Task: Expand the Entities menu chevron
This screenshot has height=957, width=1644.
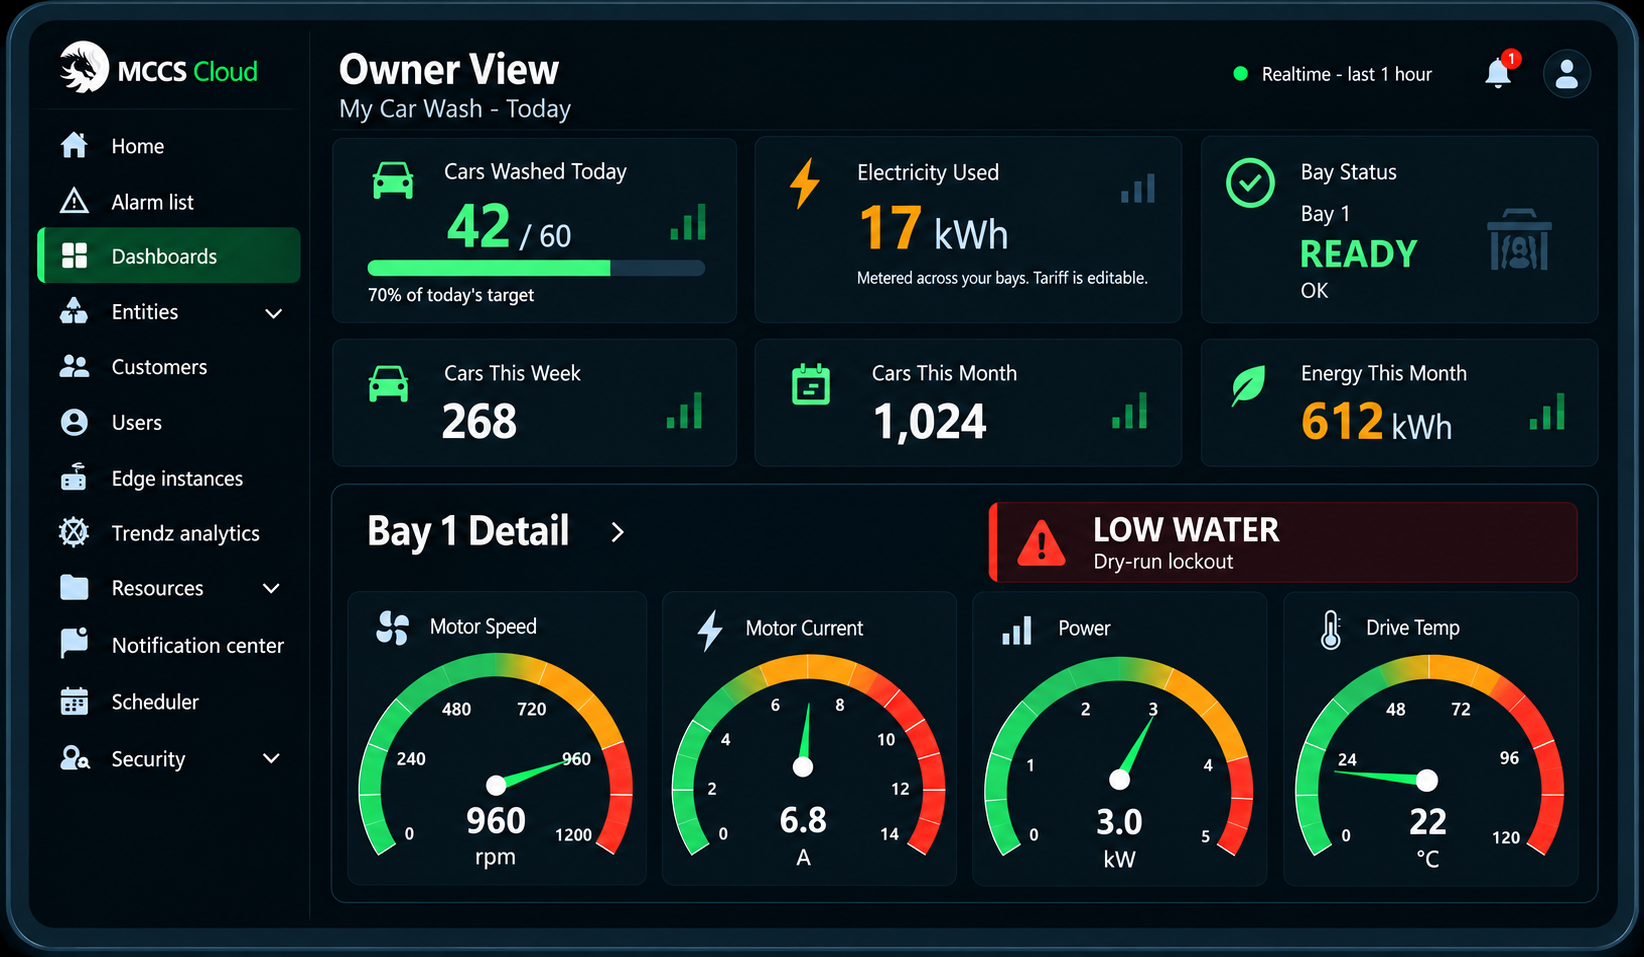Action: 273,314
